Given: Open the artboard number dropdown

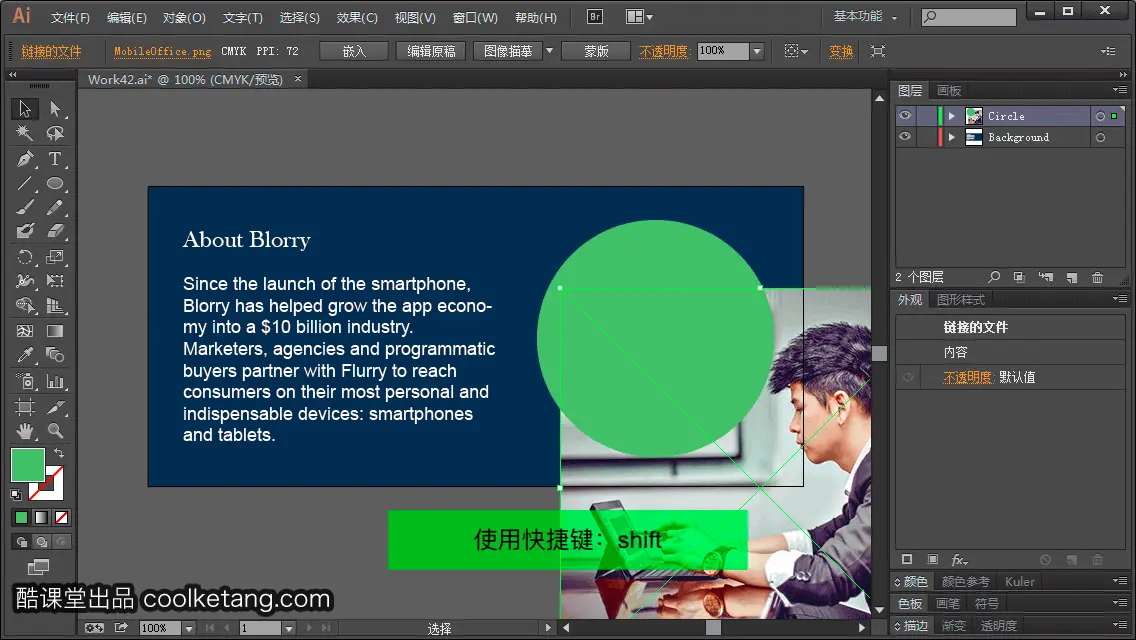Looking at the screenshot, I should coord(288,628).
